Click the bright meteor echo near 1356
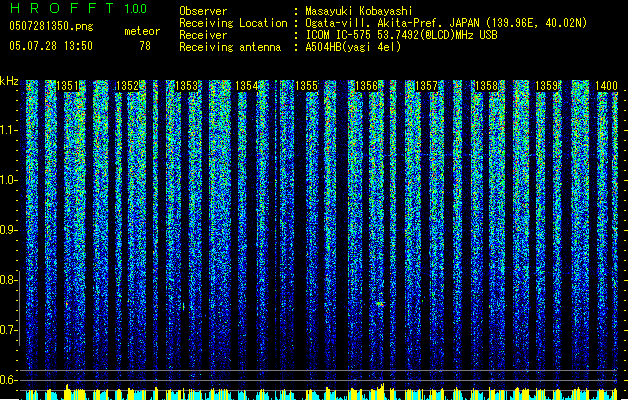 (x=380, y=304)
